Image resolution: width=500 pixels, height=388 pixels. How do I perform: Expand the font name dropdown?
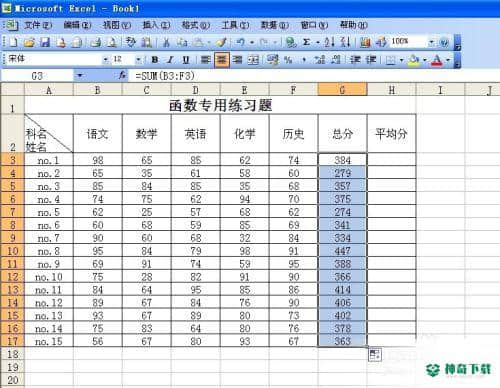coord(105,60)
